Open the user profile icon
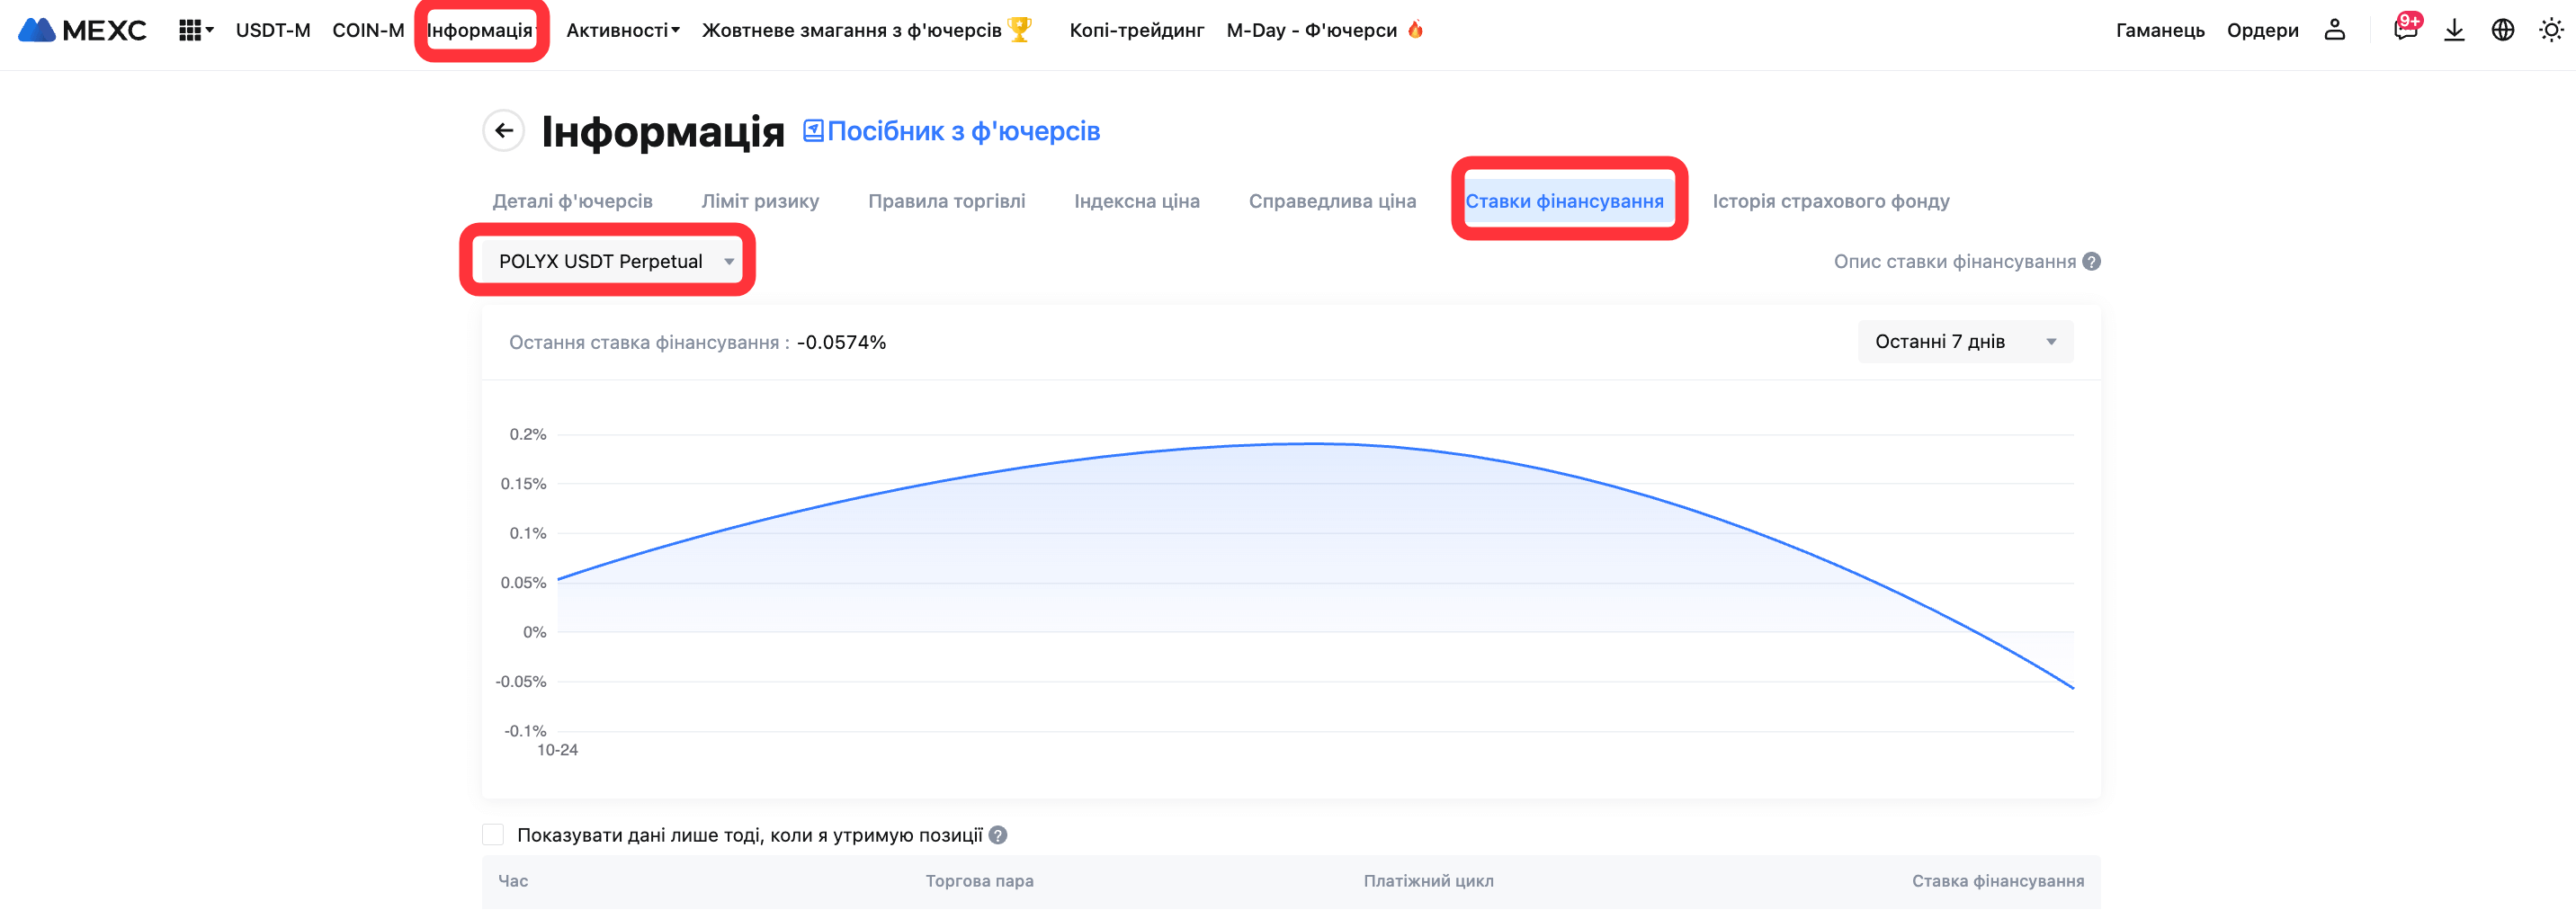Image resolution: width=2576 pixels, height=919 pixels. tap(2334, 30)
